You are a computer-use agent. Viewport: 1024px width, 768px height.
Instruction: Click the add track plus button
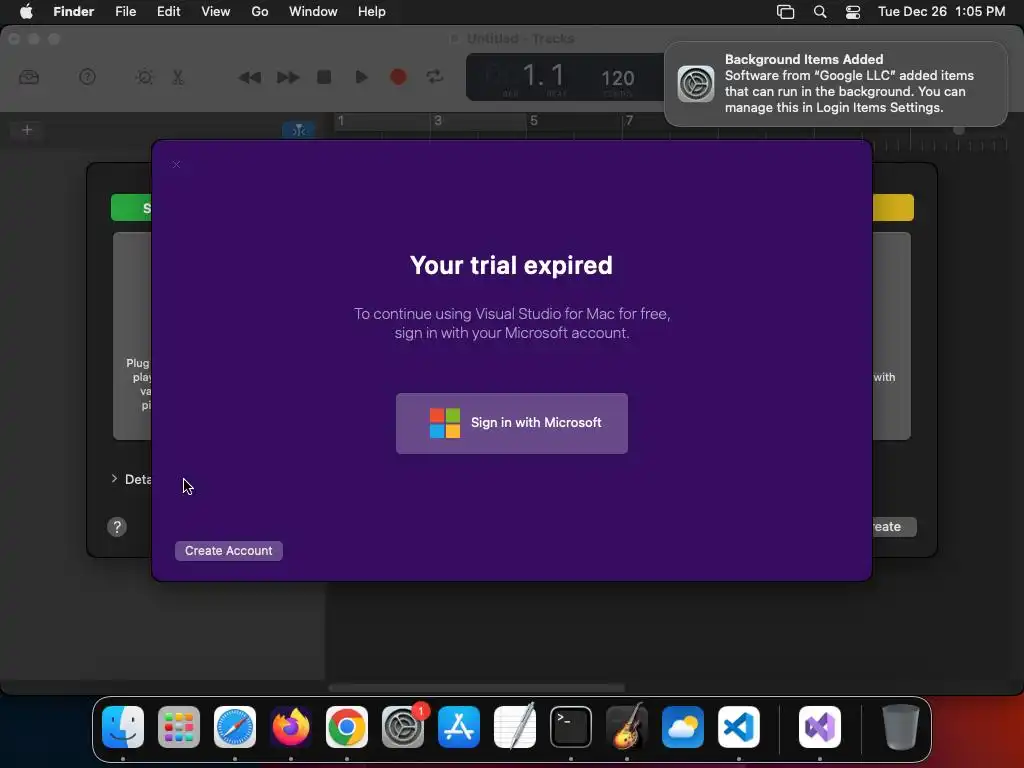click(27, 130)
